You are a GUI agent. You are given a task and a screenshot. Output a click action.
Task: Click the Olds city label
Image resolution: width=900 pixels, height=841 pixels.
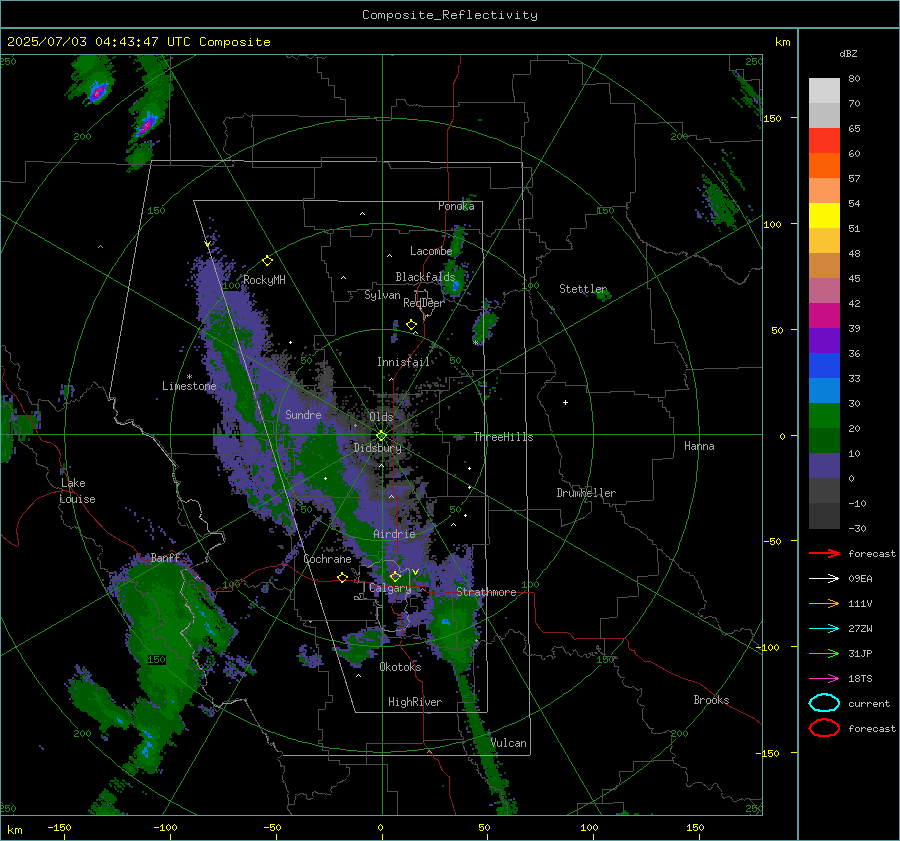click(x=382, y=417)
